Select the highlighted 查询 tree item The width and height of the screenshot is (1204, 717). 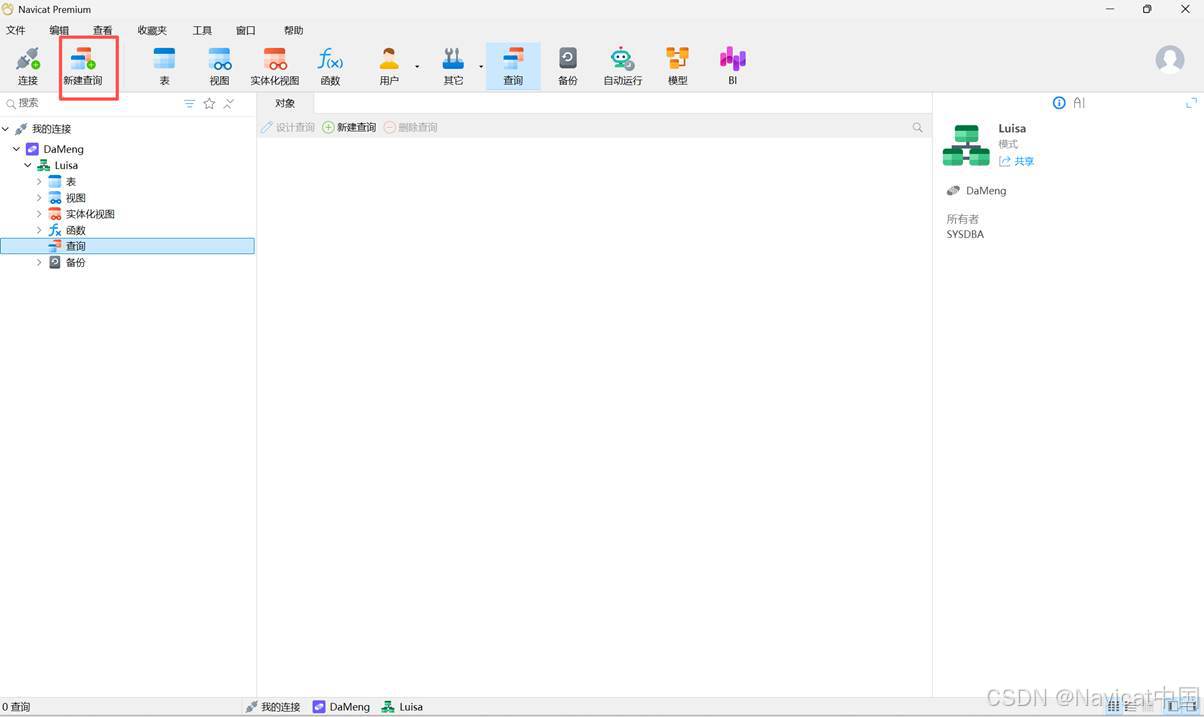click(x=127, y=246)
